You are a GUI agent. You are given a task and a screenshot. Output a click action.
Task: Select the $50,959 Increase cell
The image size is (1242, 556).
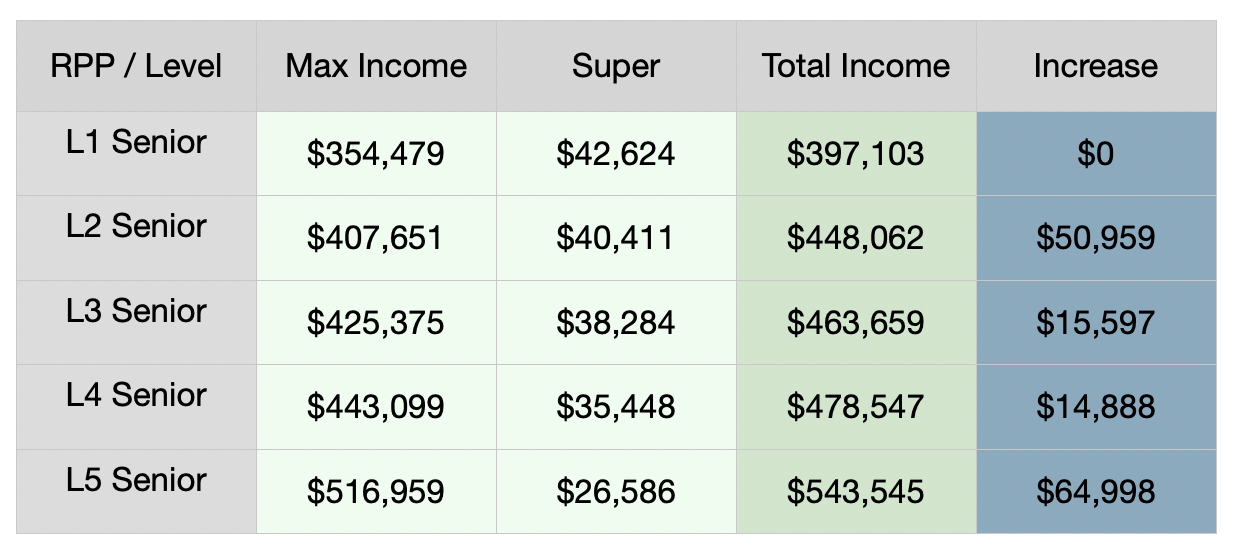click(x=1096, y=238)
